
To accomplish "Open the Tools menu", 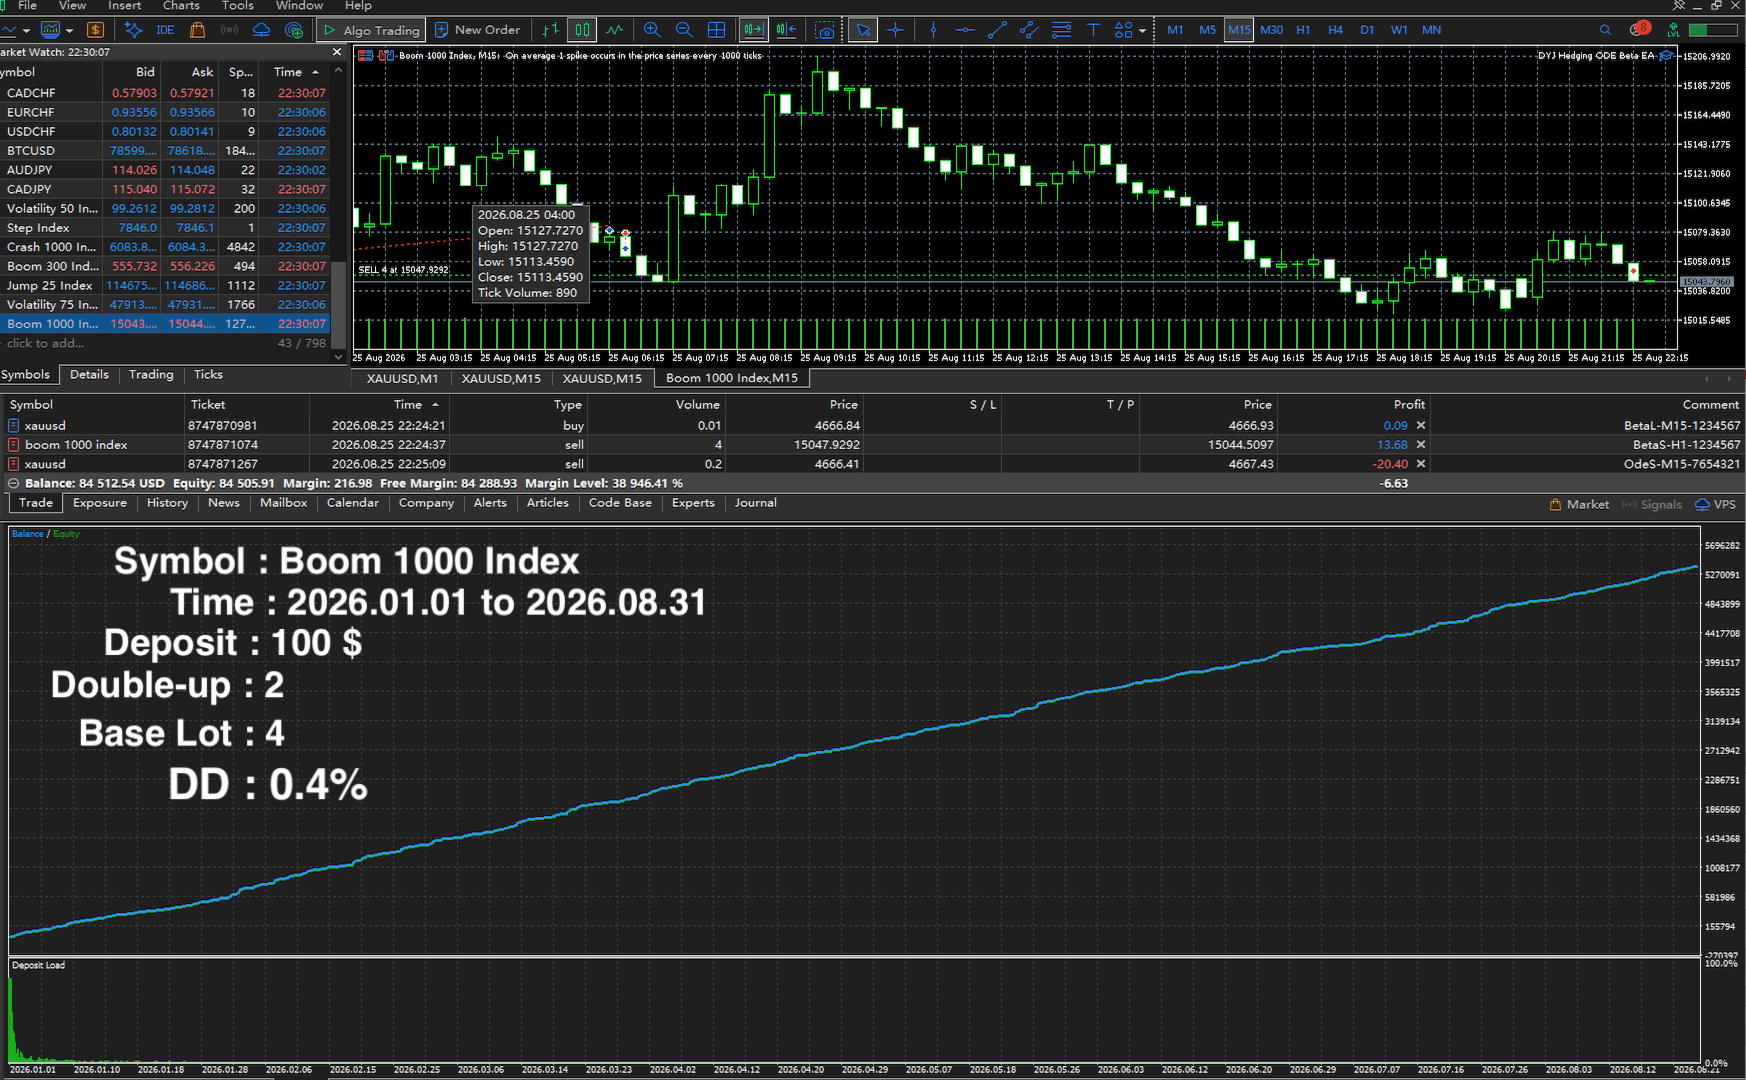I will pyautogui.click(x=237, y=6).
